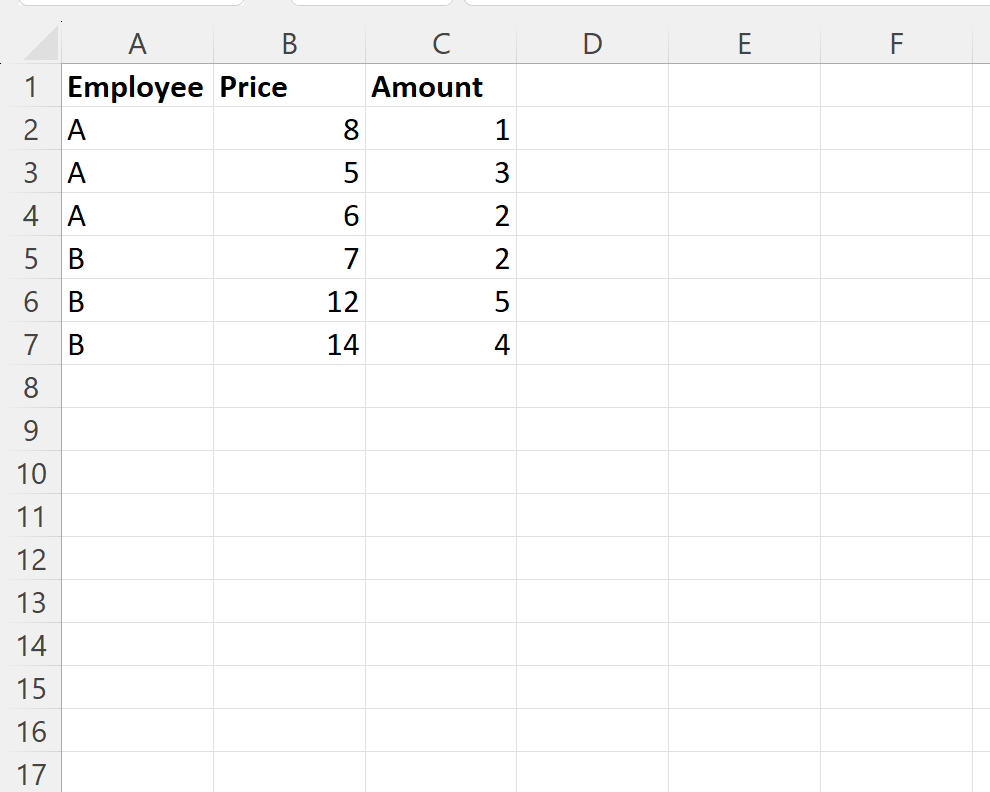Click the Employee header cell

[x=138, y=85]
